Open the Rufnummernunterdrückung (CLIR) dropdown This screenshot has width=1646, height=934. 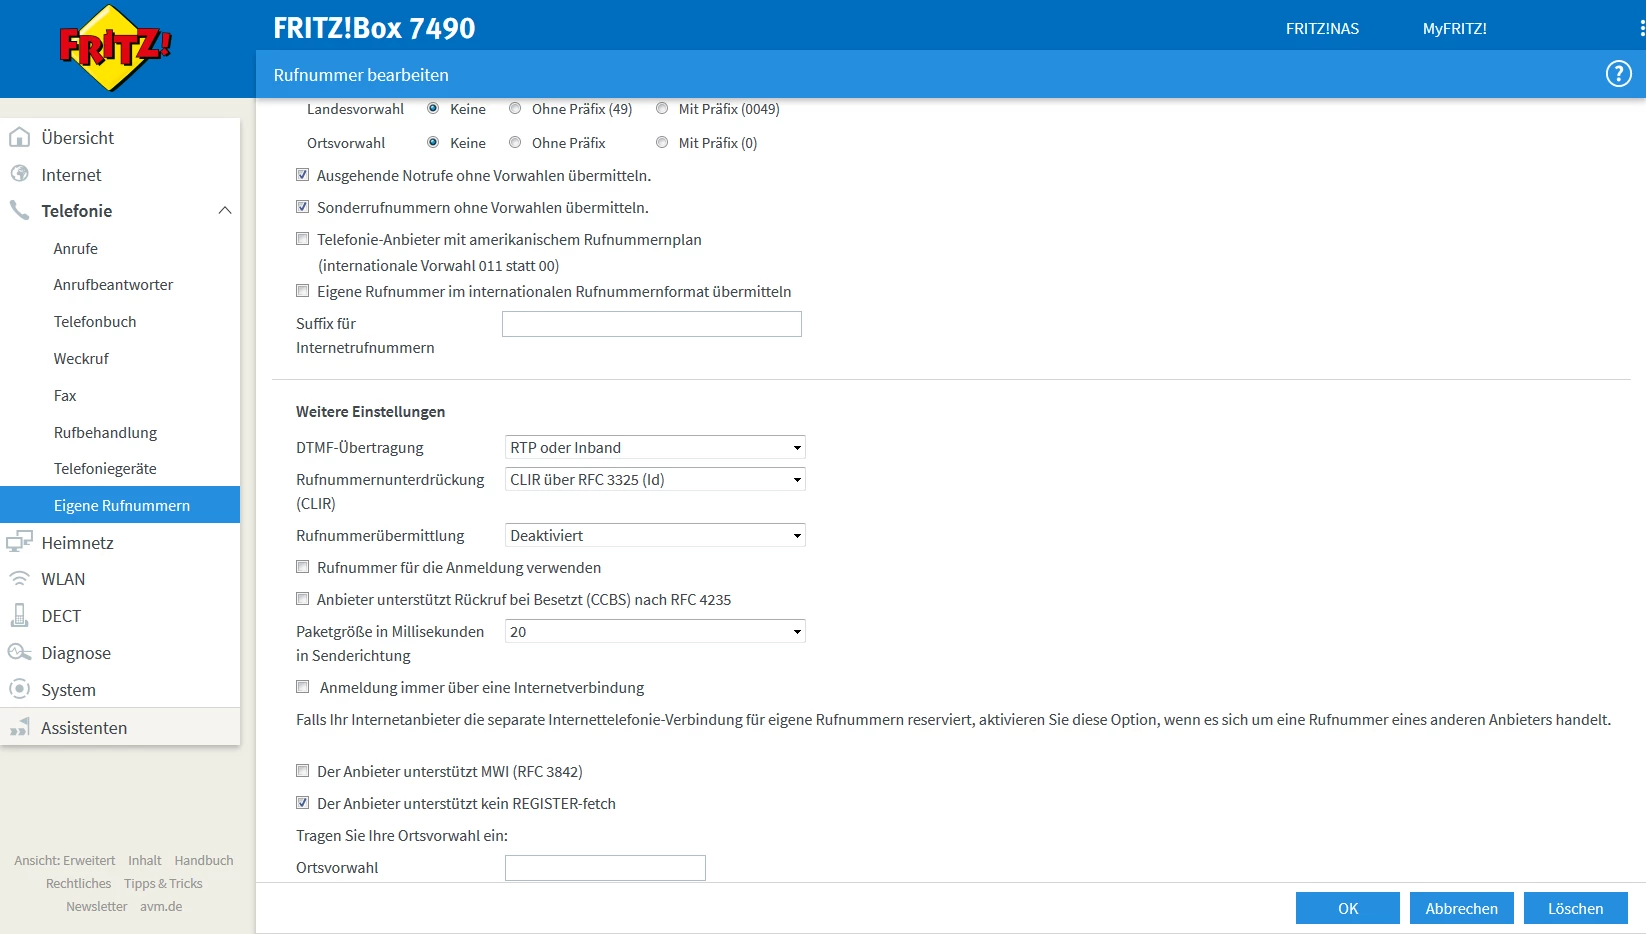click(x=655, y=479)
